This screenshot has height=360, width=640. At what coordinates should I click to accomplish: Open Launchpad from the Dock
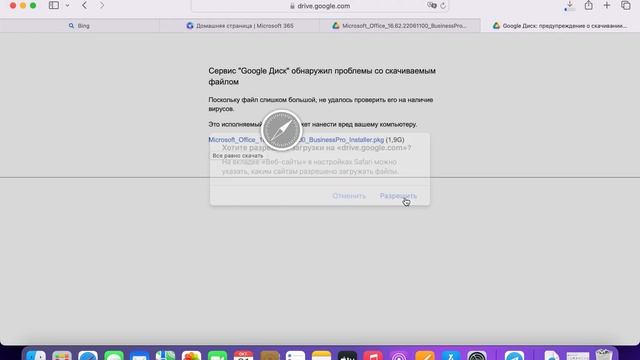point(62,355)
